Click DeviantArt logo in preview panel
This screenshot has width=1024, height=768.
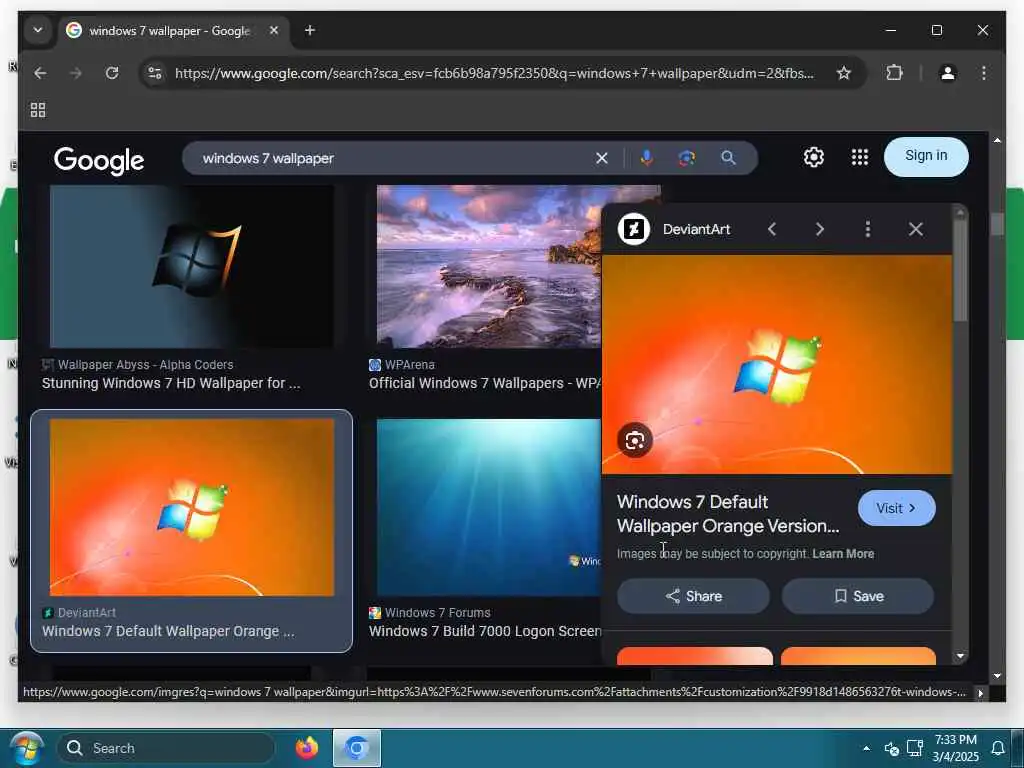pos(633,229)
